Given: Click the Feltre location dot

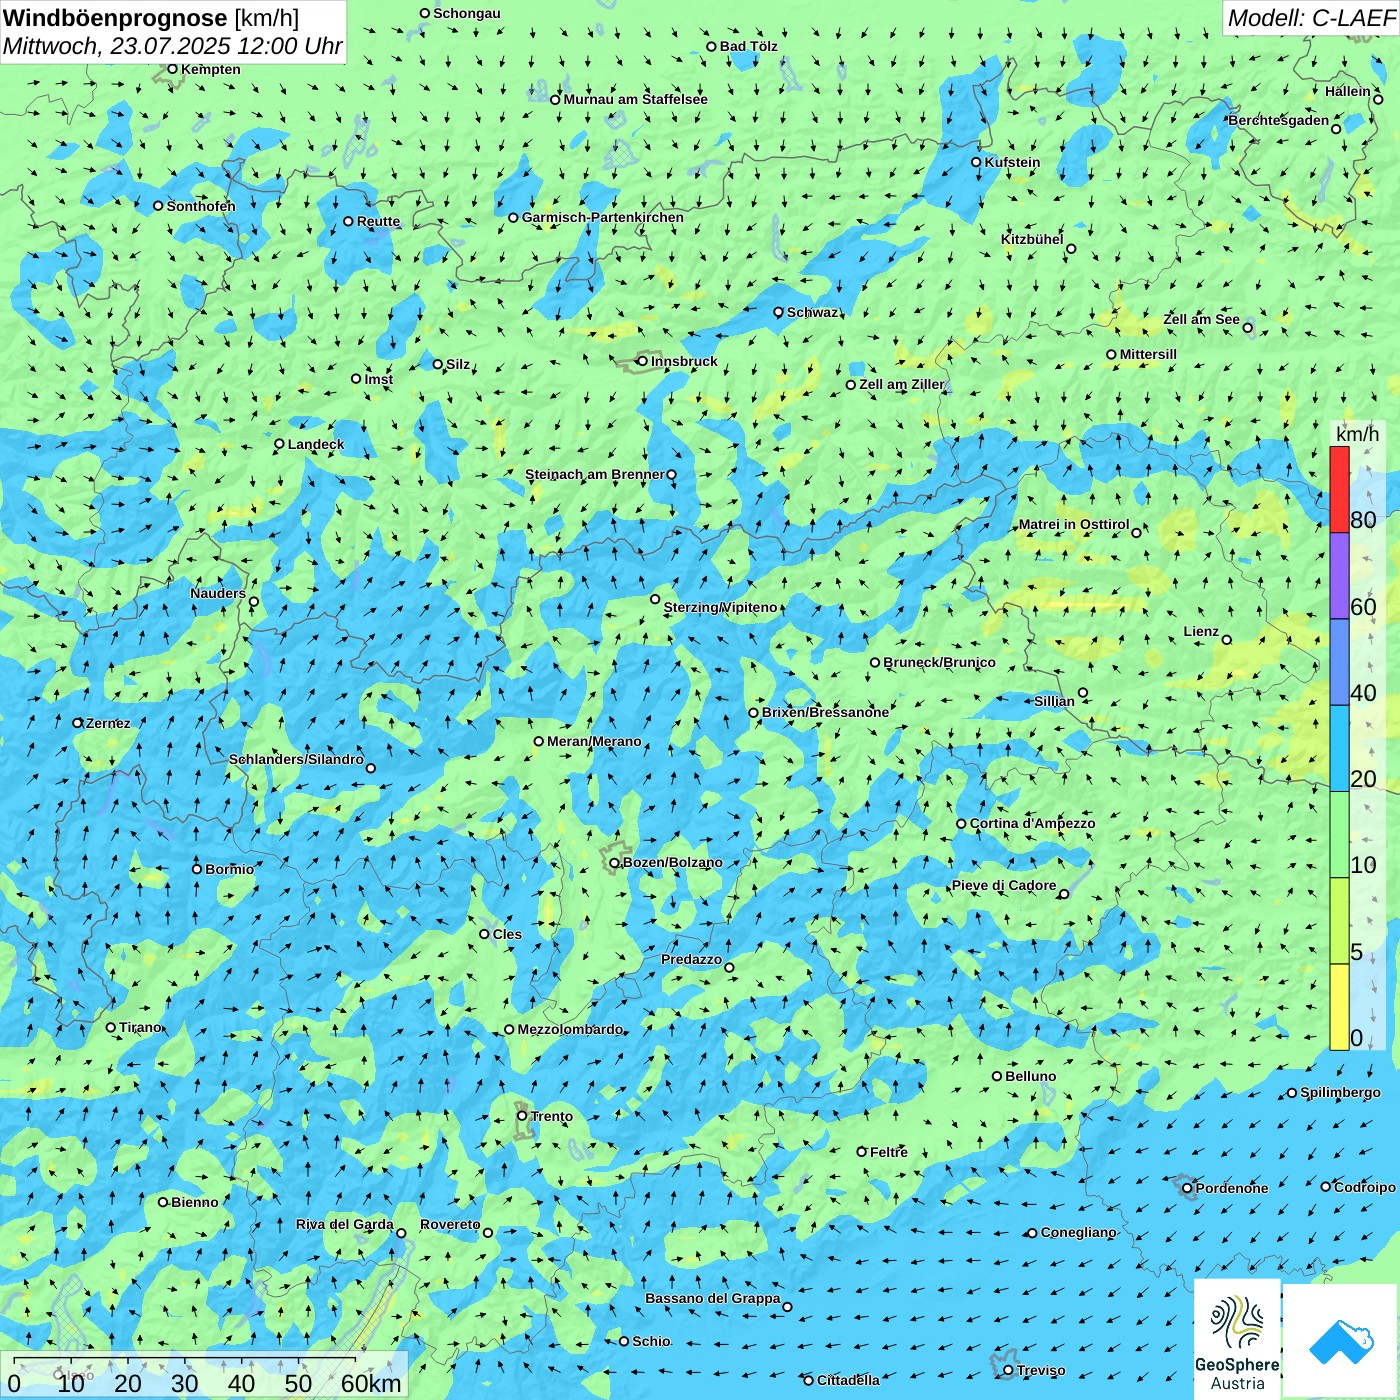Looking at the screenshot, I should coord(862,1152).
